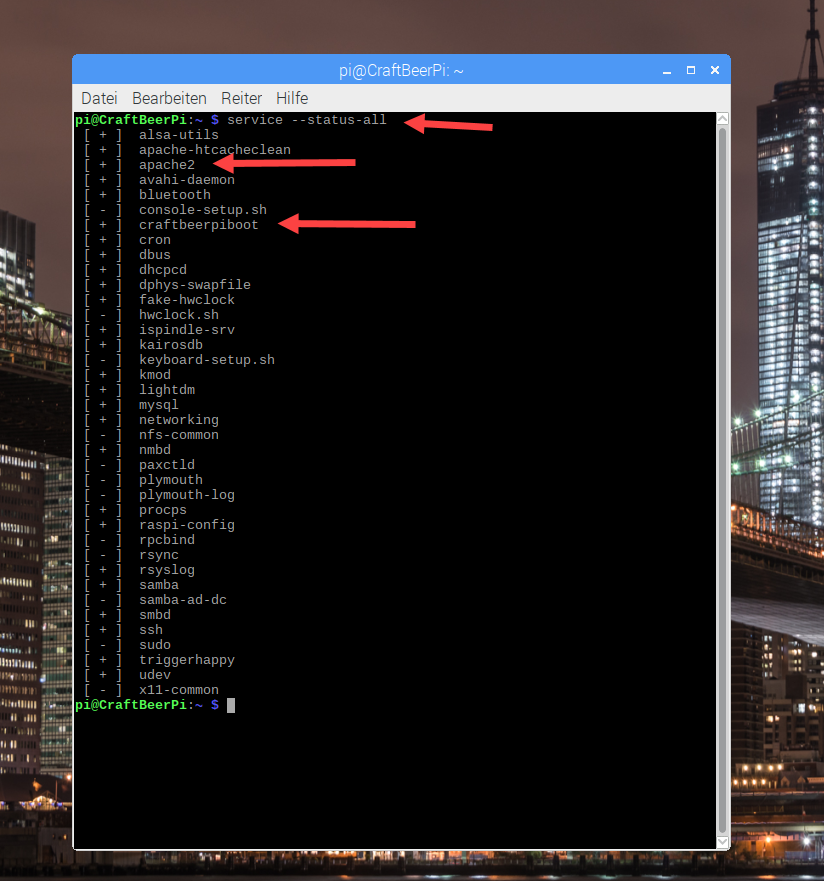This screenshot has width=824, height=881.
Task: Click the terminal's vertical scrollbar thumb
Action: (722, 480)
